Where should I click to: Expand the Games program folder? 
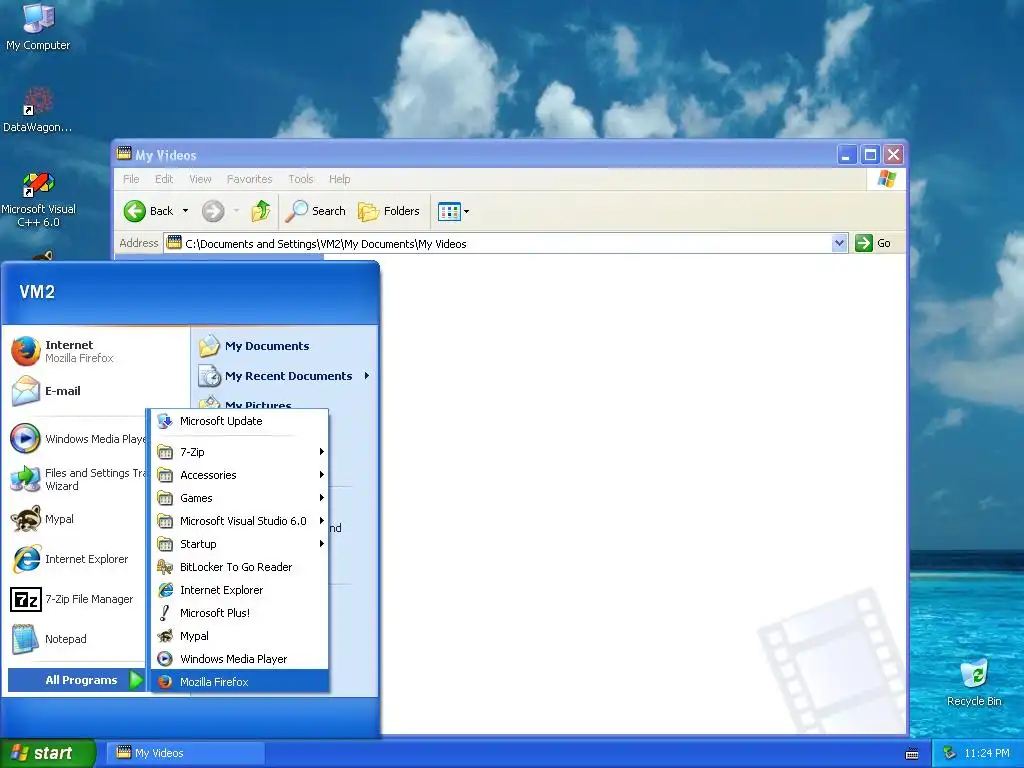pos(240,498)
